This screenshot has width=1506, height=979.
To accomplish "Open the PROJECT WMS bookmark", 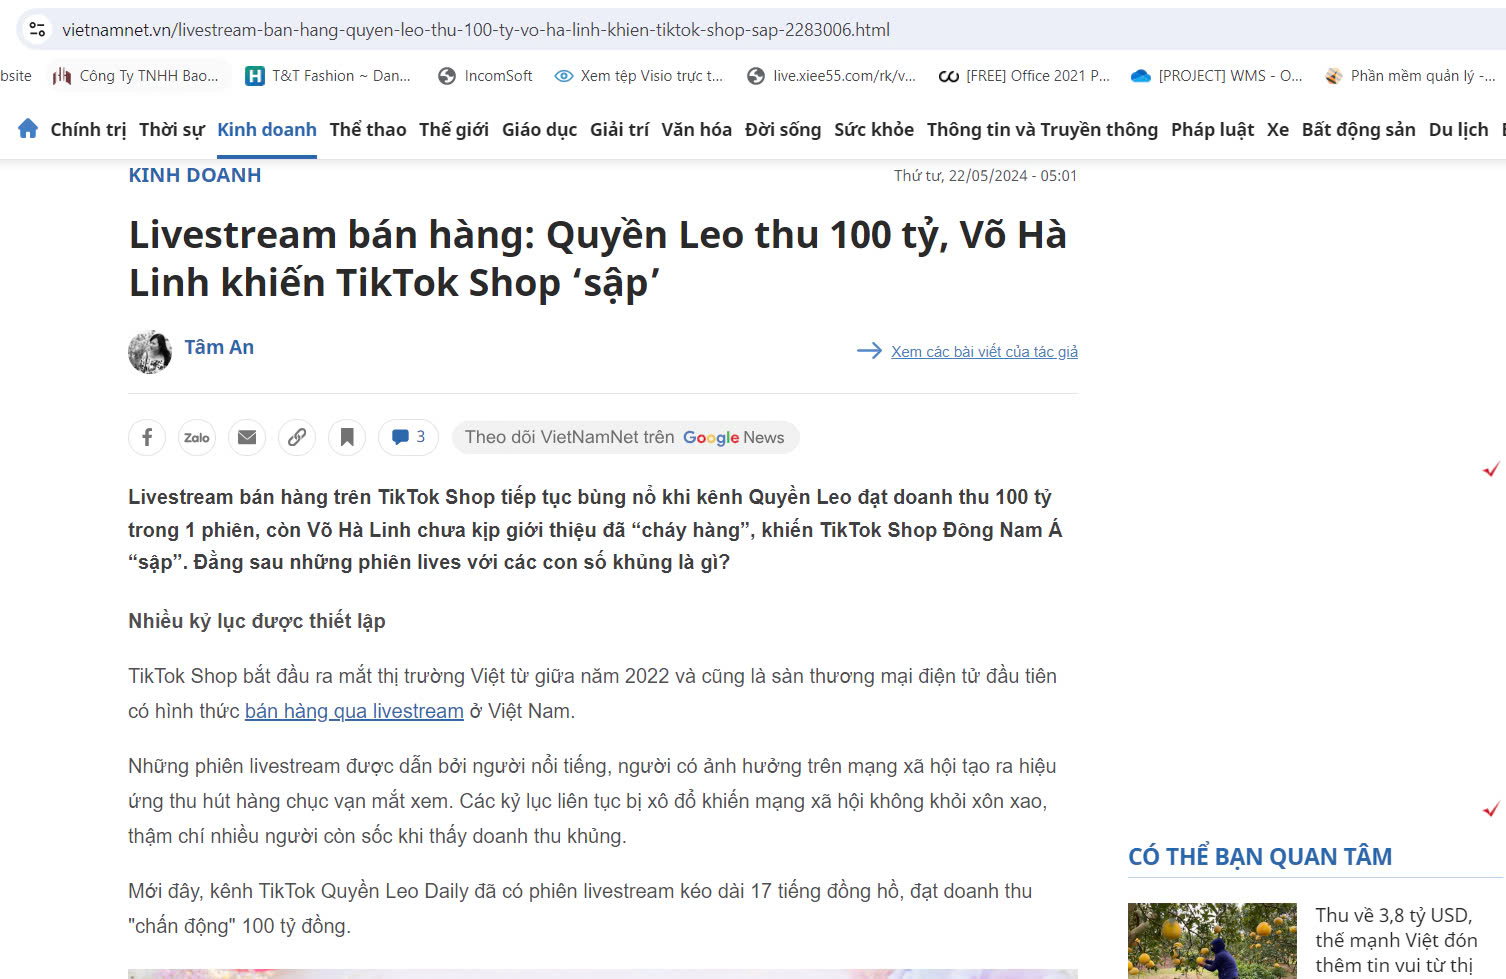I will coord(1217,76).
